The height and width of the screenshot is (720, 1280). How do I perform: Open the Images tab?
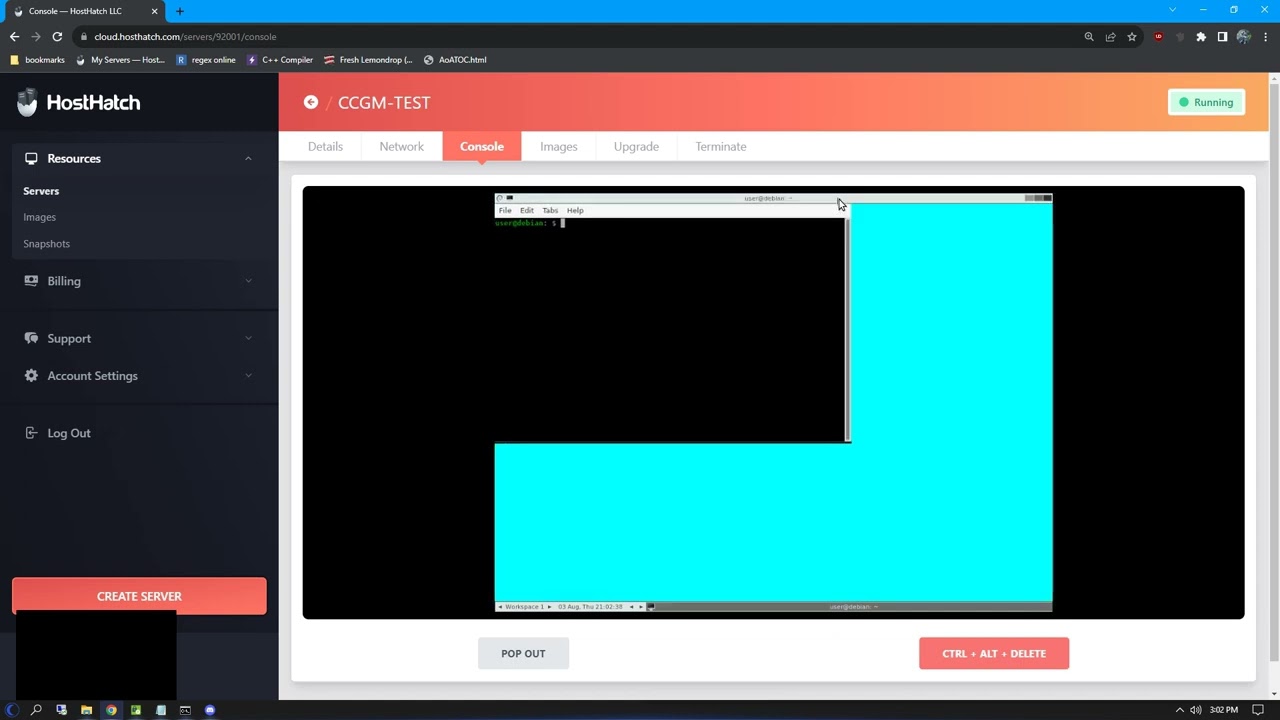[x=559, y=146]
